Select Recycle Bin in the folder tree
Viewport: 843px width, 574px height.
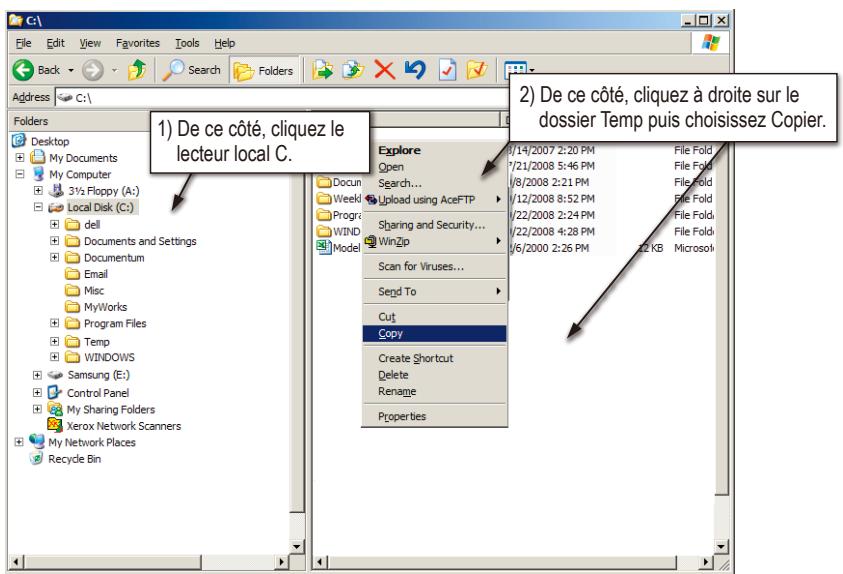tap(65, 459)
